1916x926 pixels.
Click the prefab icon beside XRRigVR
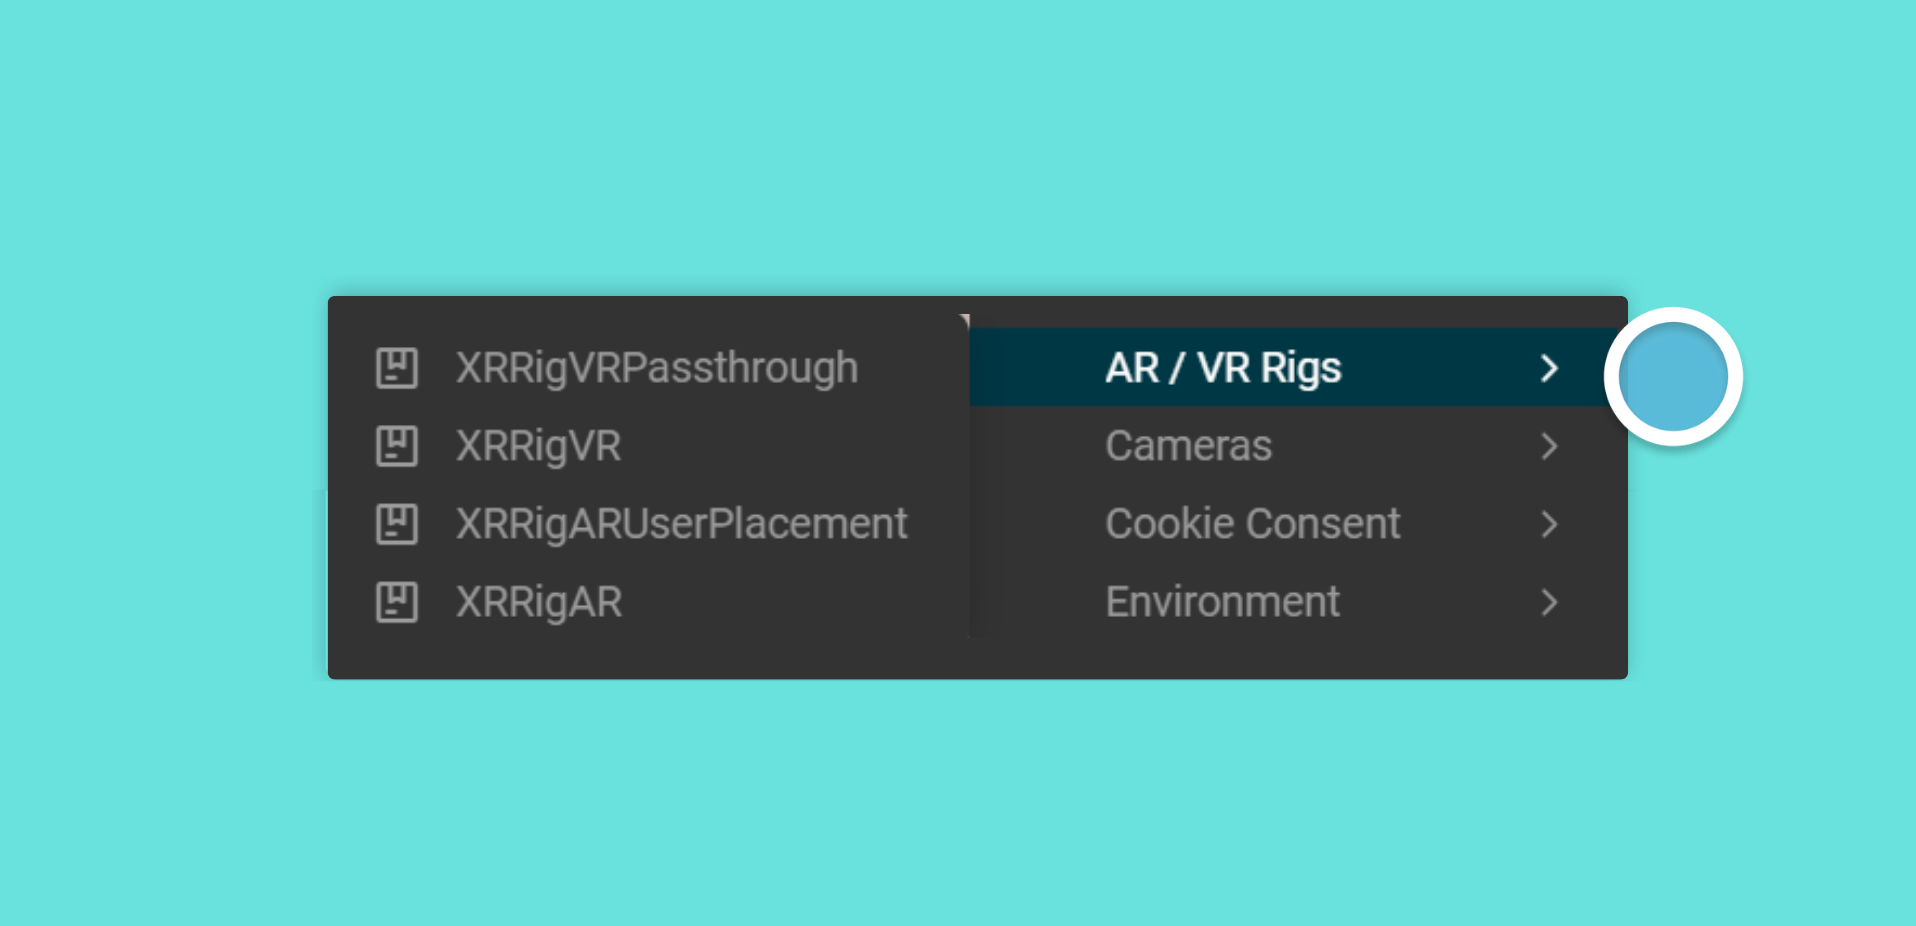pos(396,446)
